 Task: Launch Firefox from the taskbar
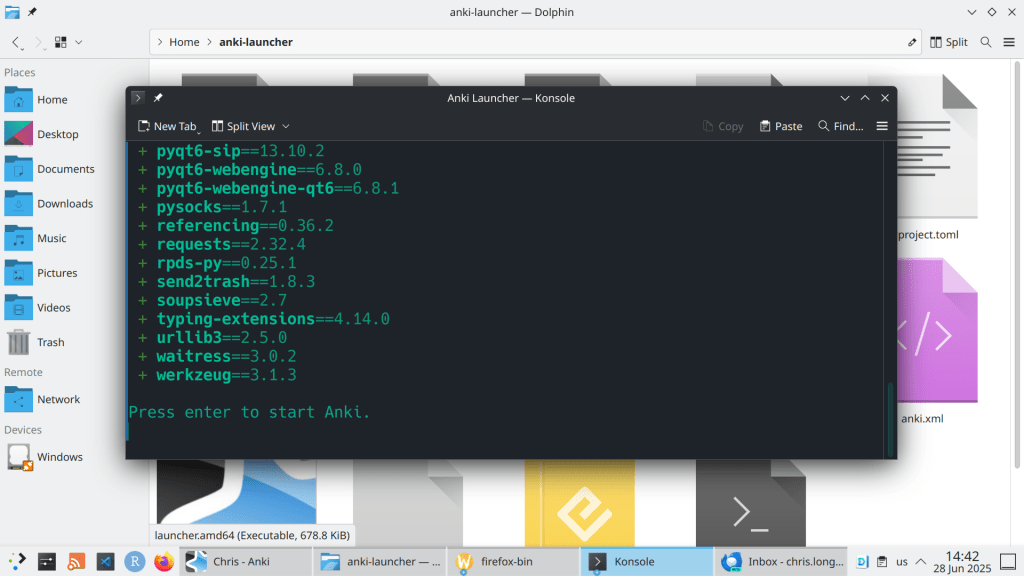click(163, 562)
